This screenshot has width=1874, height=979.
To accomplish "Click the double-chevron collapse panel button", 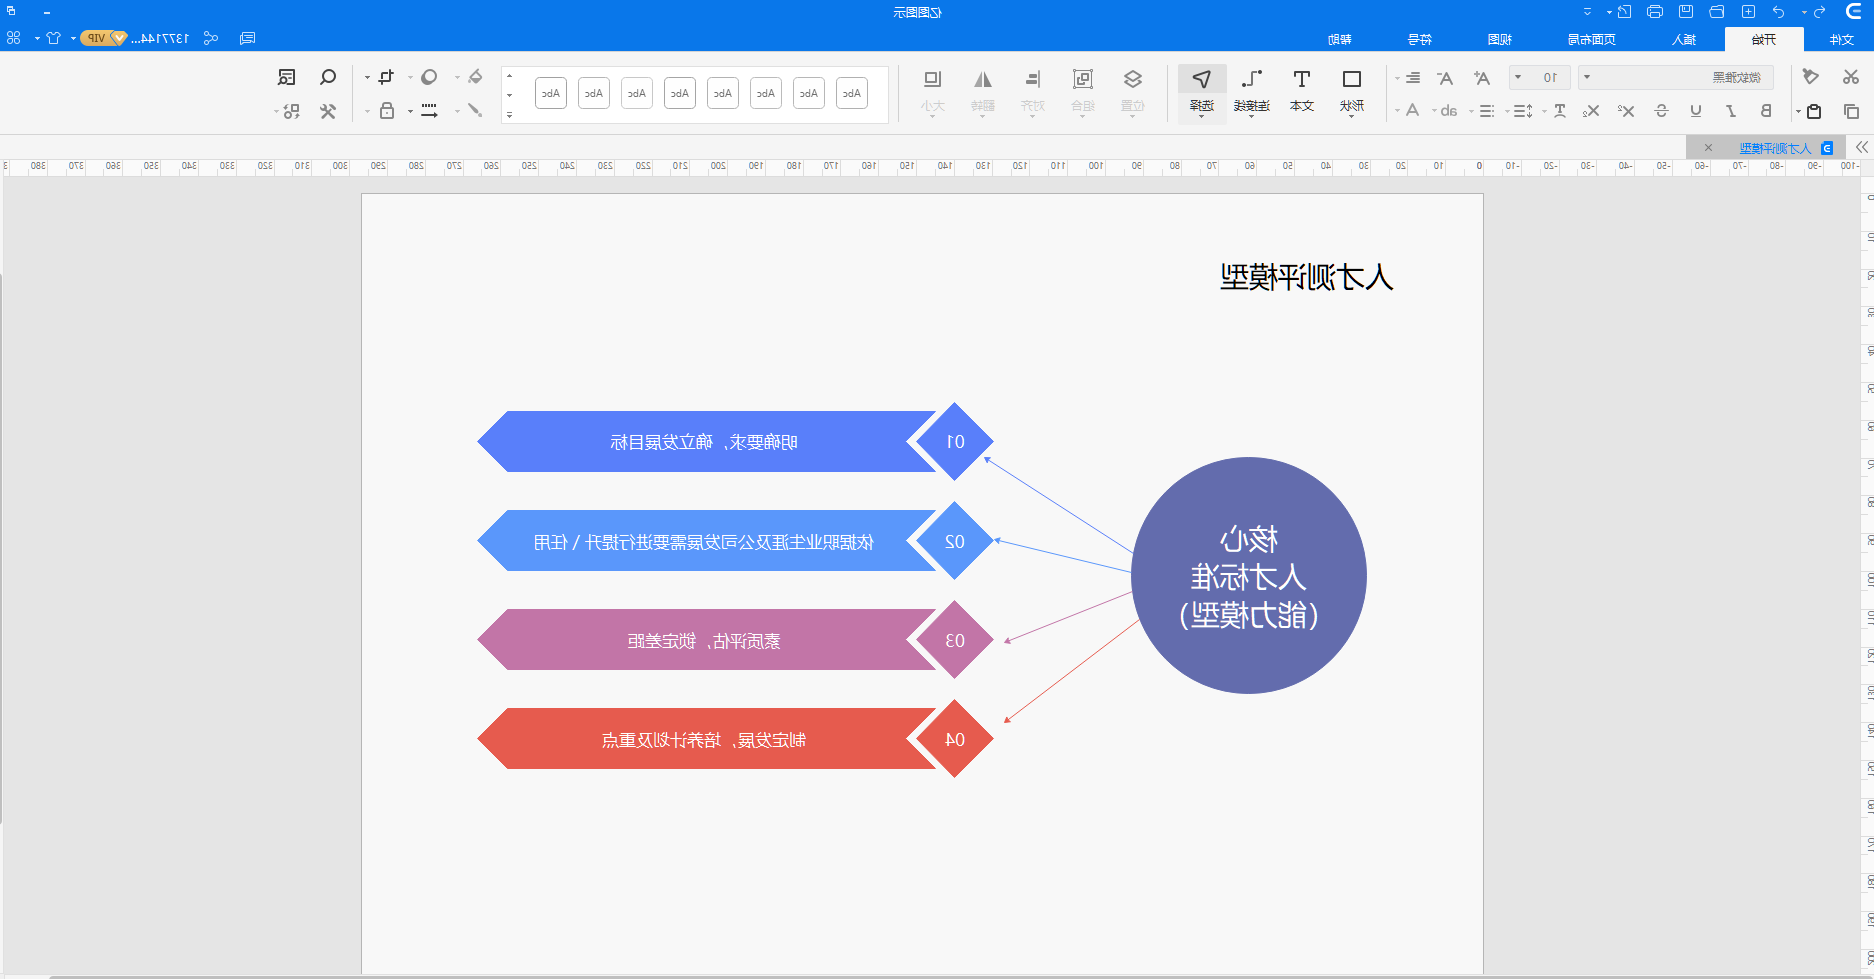I will click(1861, 147).
